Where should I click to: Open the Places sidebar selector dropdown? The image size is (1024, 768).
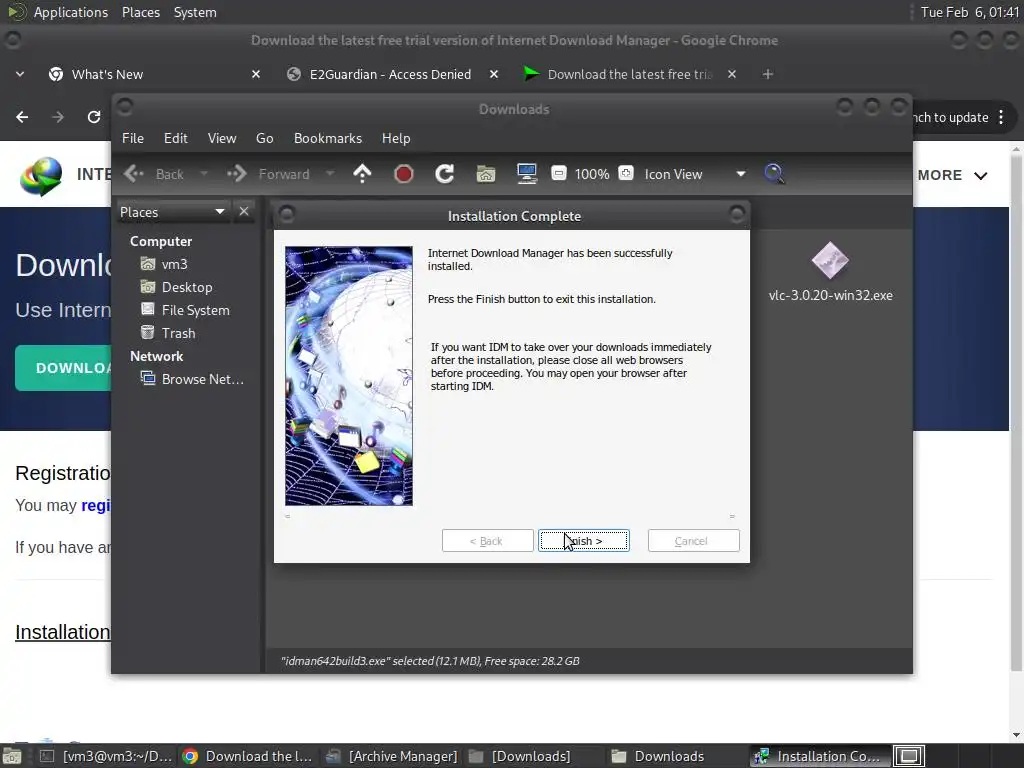[x=172, y=212]
